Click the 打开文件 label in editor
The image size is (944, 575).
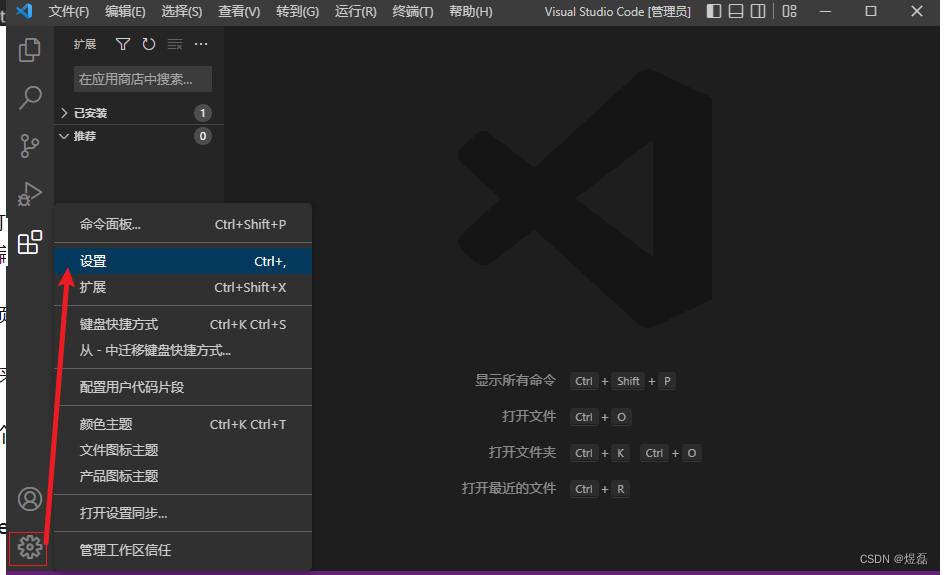point(529,417)
